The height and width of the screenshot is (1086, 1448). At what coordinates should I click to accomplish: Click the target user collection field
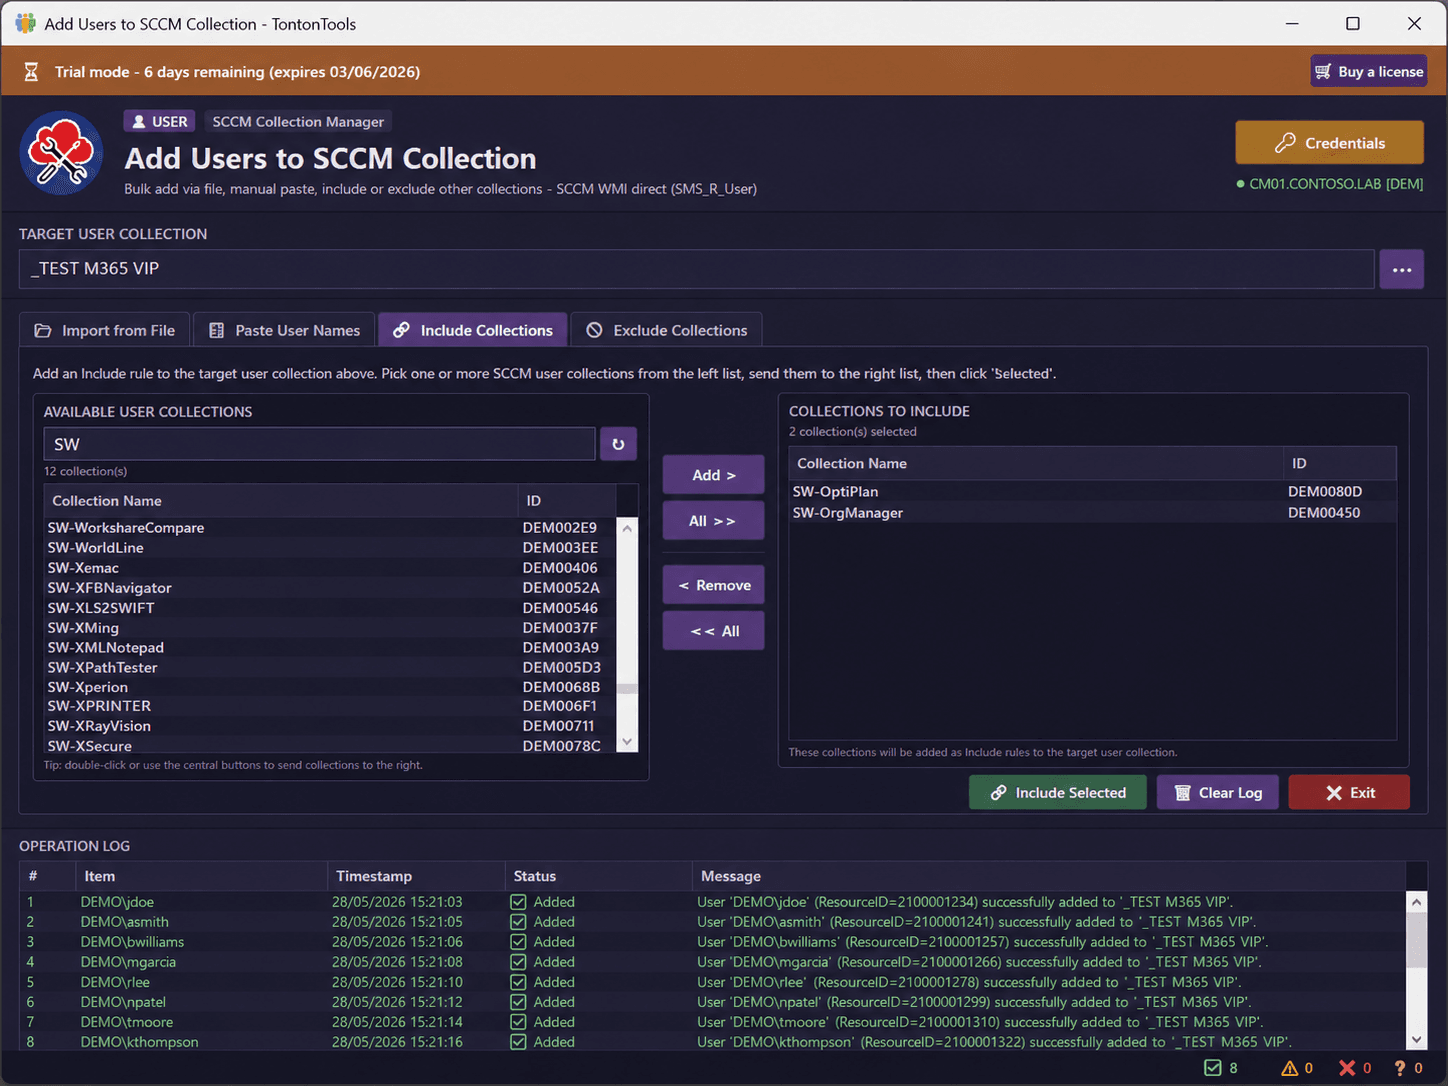pyautogui.click(x=697, y=269)
